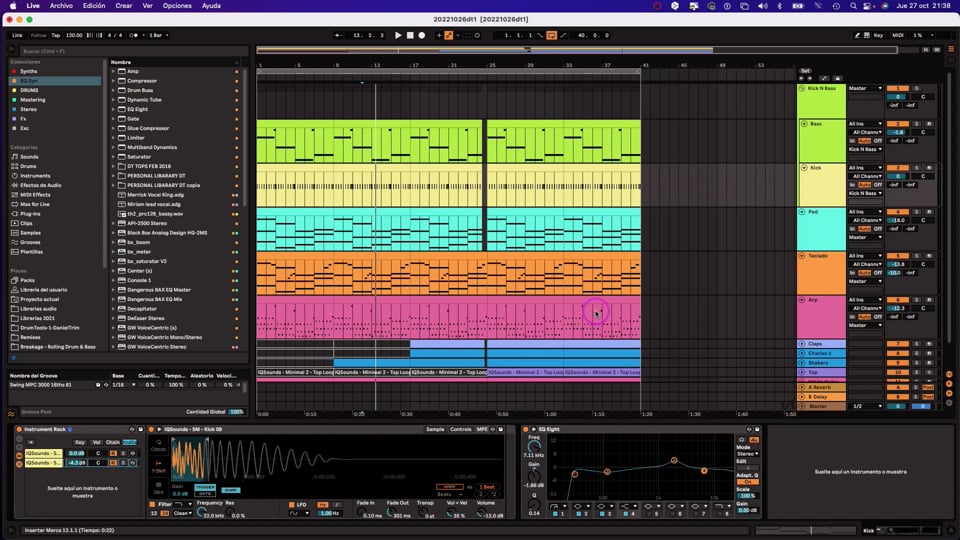
Task: Open macOS Control Center icon
Action: 868,6
